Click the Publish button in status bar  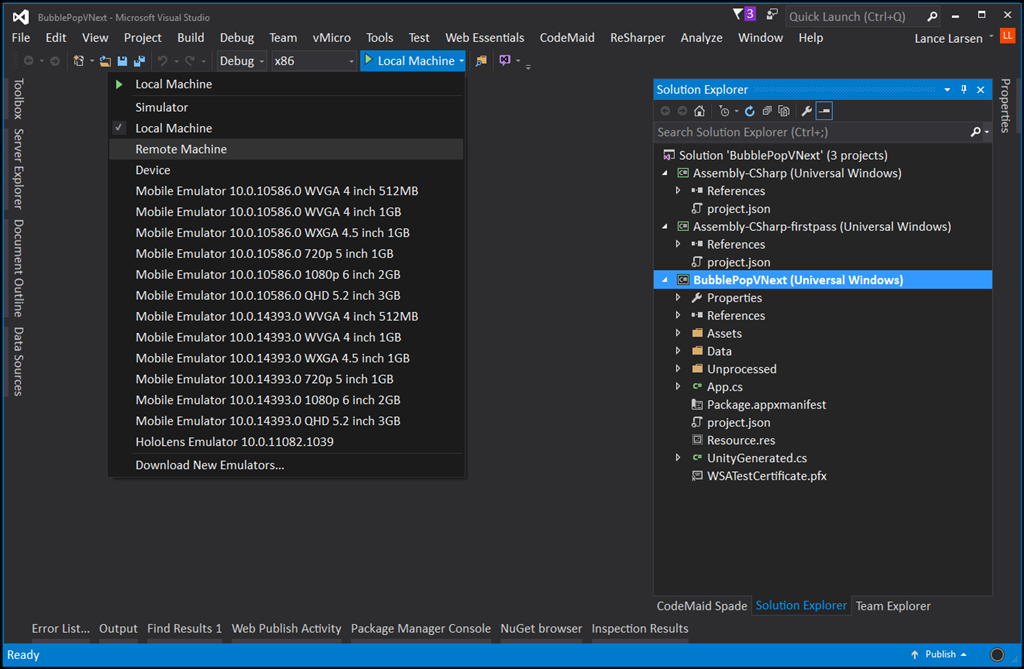(x=938, y=654)
